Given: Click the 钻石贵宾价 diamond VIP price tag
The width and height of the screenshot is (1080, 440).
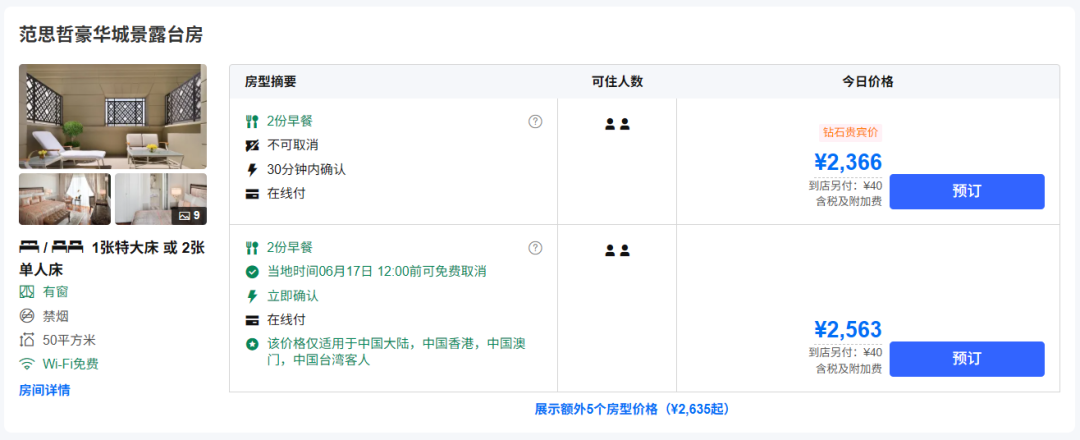Looking at the screenshot, I should tap(850, 133).
